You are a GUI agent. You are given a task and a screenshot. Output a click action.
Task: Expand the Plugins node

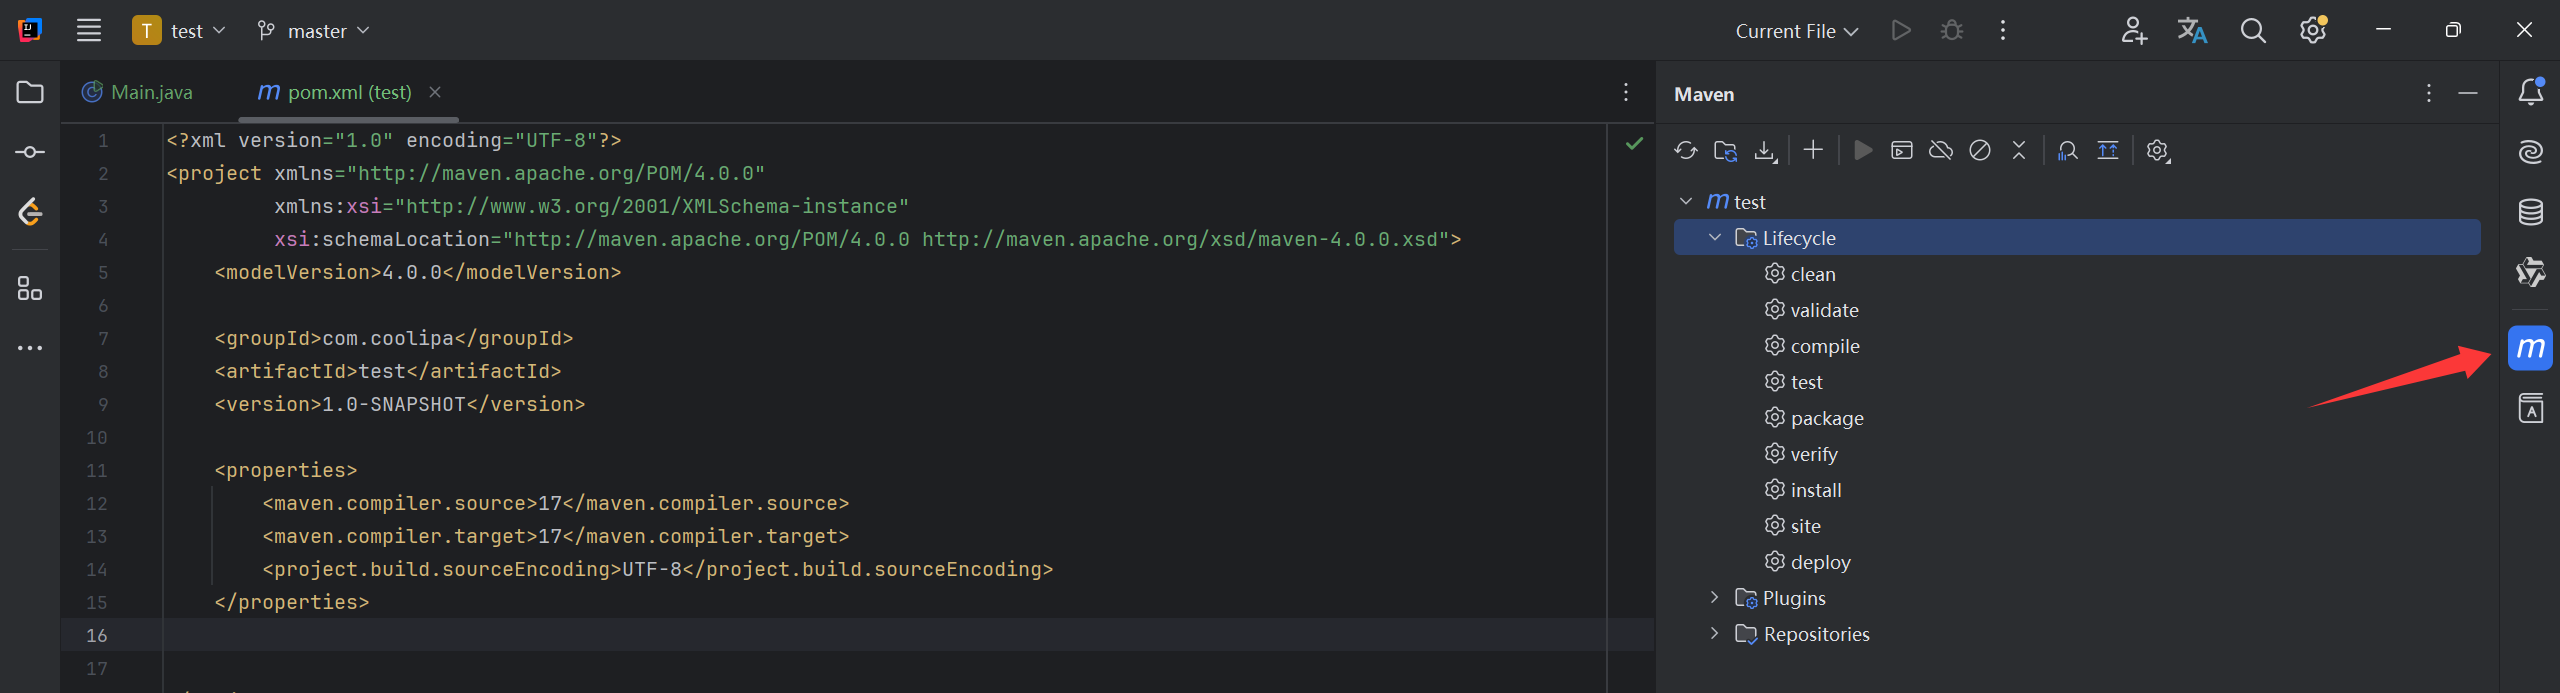pyautogui.click(x=1715, y=598)
